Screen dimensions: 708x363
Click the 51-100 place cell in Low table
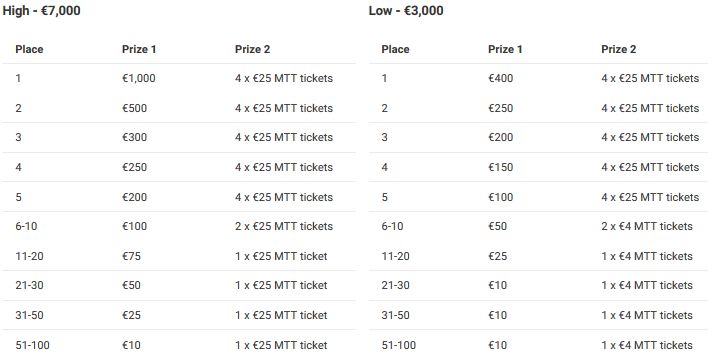pos(398,345)
